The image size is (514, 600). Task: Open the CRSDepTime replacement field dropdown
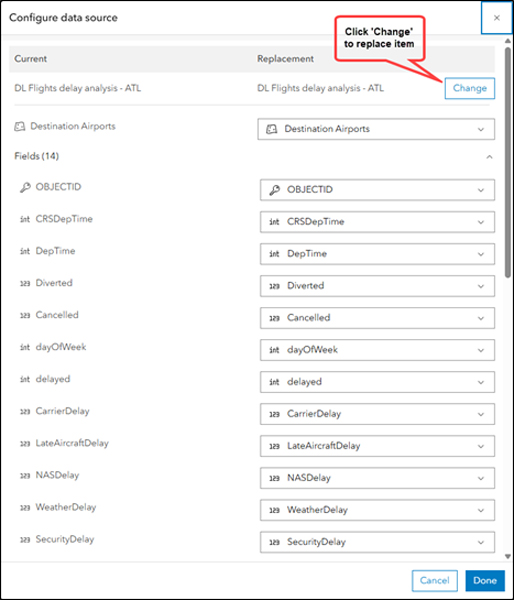pos(377,222)
